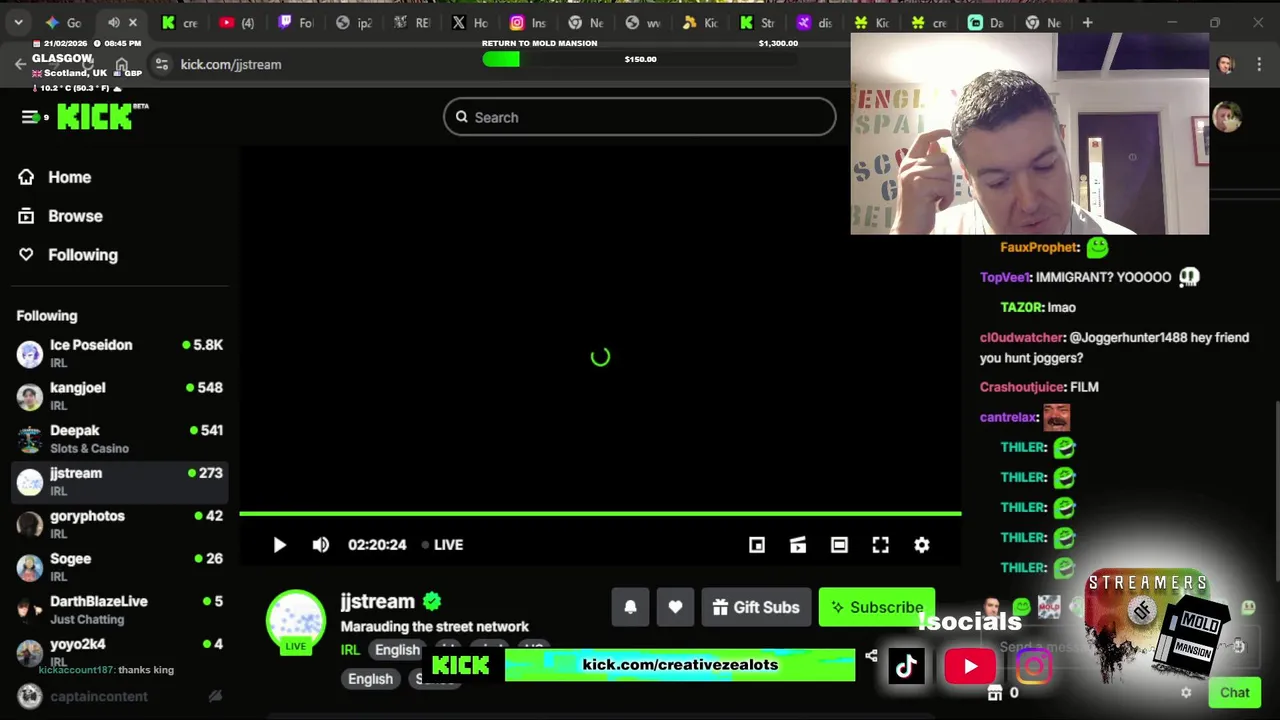Open chat settings gear icon
This screenshot has height=720, width=1280.
pyautogui.click(x=1186, y=693)
